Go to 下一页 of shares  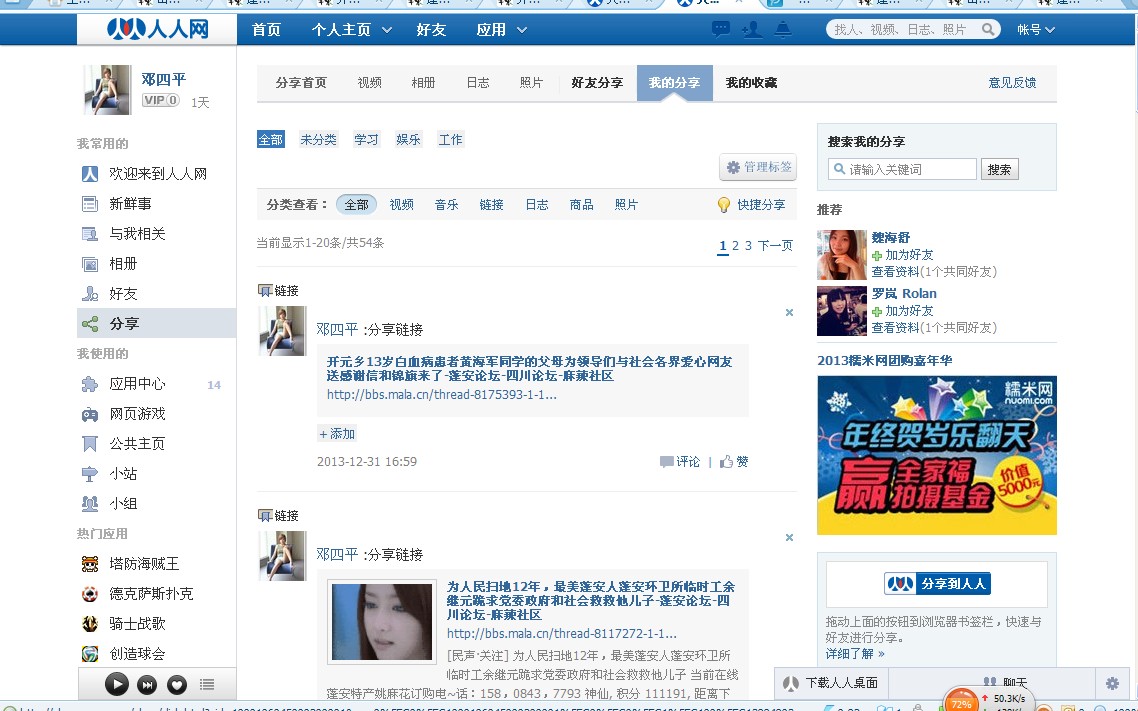[775, 246]
